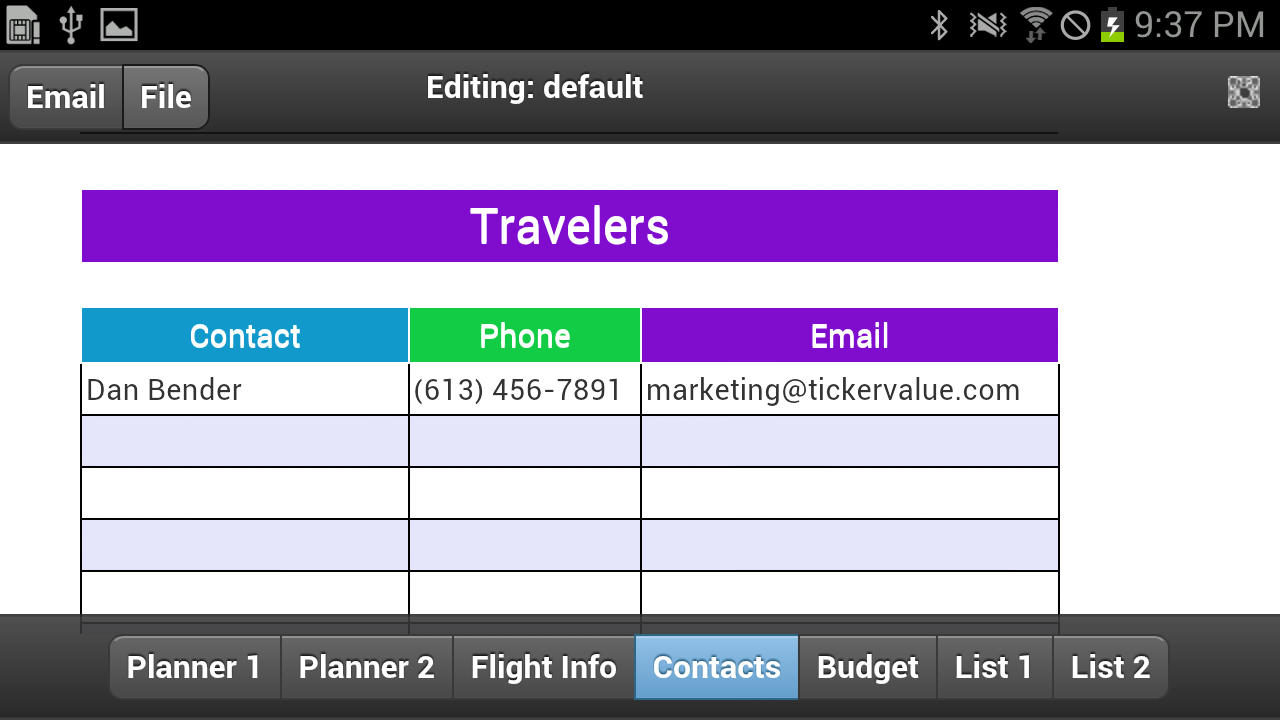Tap the USB connection status icon

[x=70, y=25]
